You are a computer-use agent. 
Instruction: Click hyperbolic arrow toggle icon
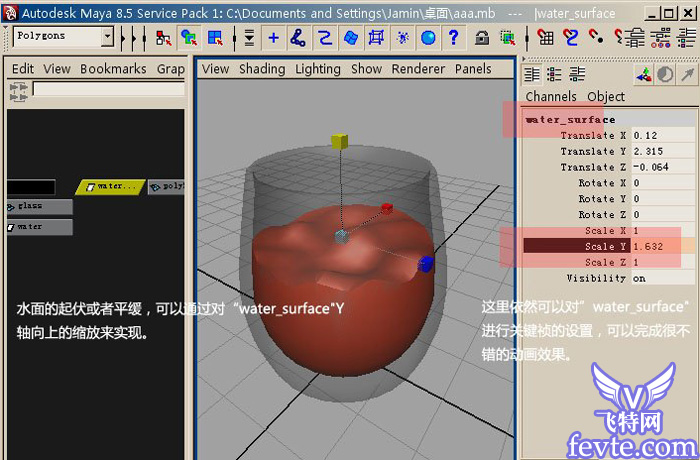[x=688, y=74]
